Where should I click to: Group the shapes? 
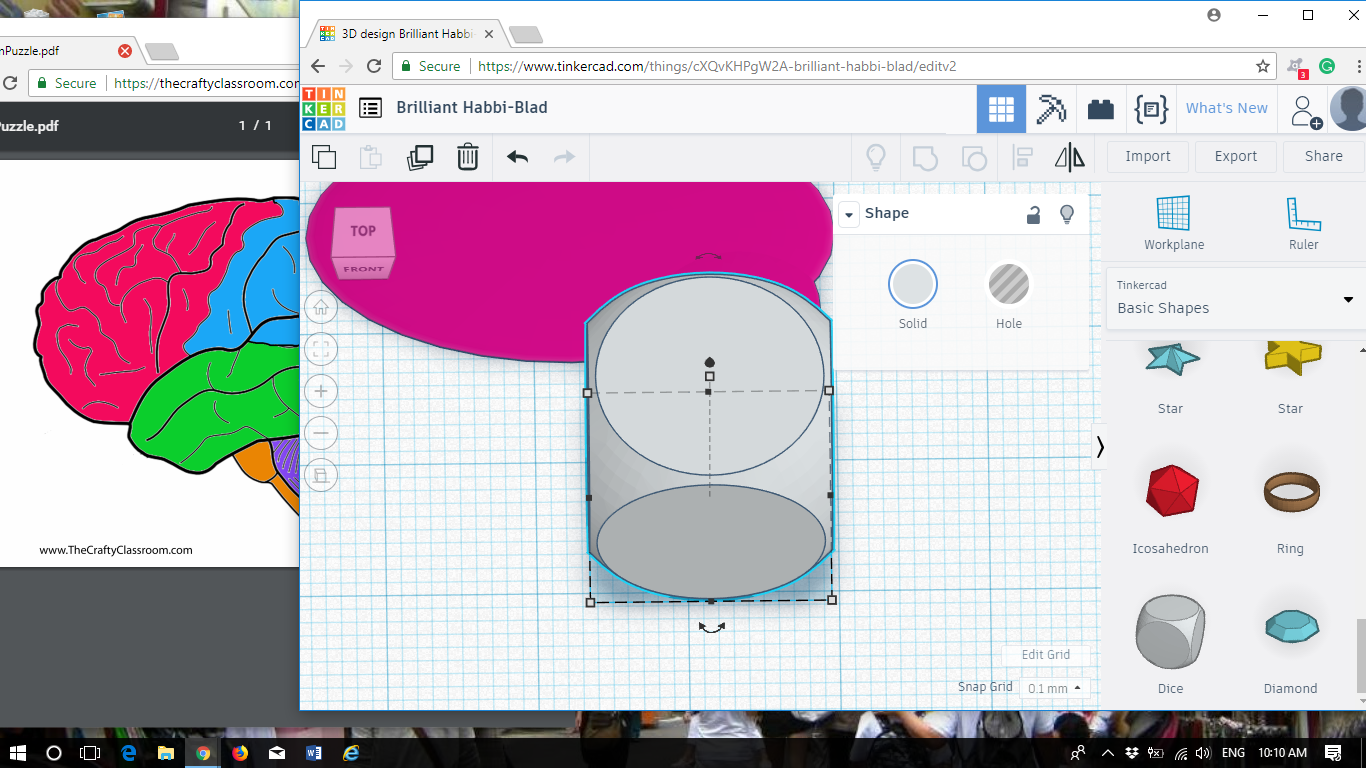click(925, 157)
